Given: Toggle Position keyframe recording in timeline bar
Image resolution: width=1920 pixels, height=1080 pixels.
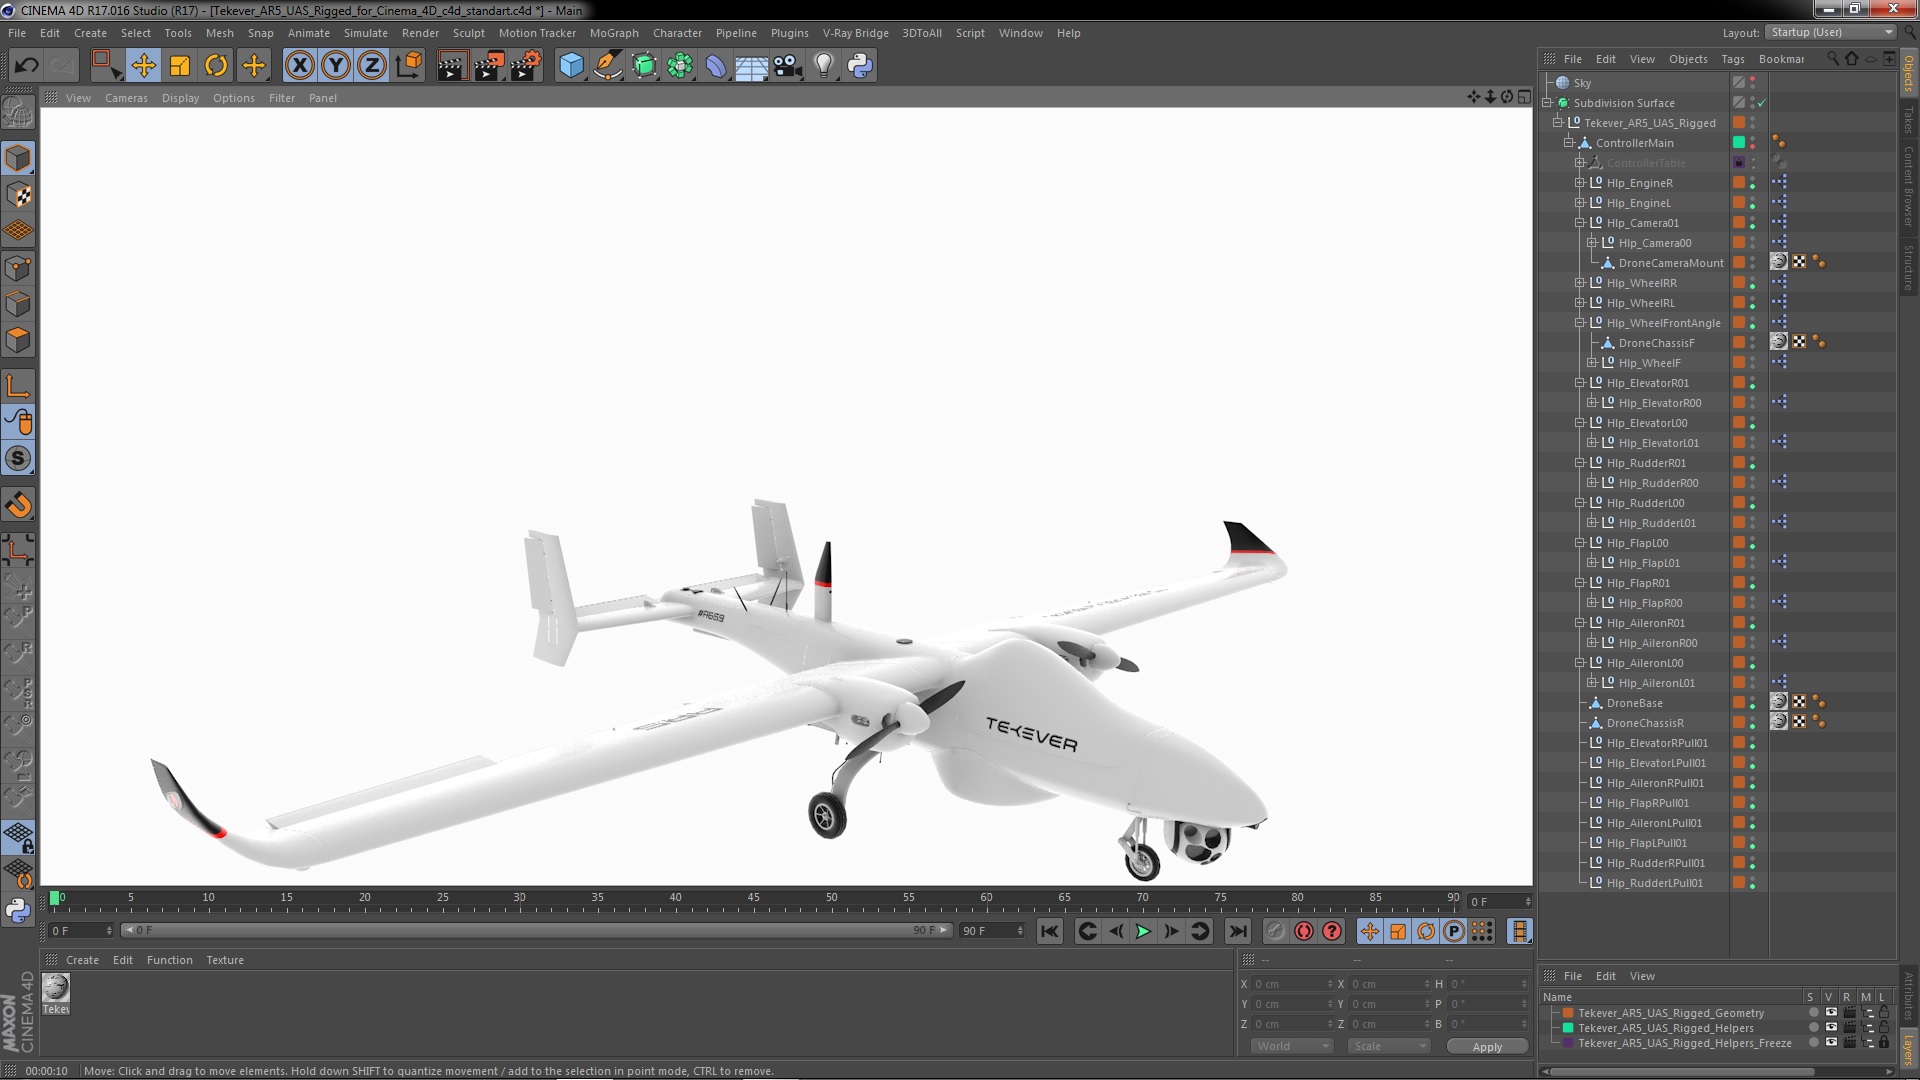Looking at the screenshot, I should 1370,931.
